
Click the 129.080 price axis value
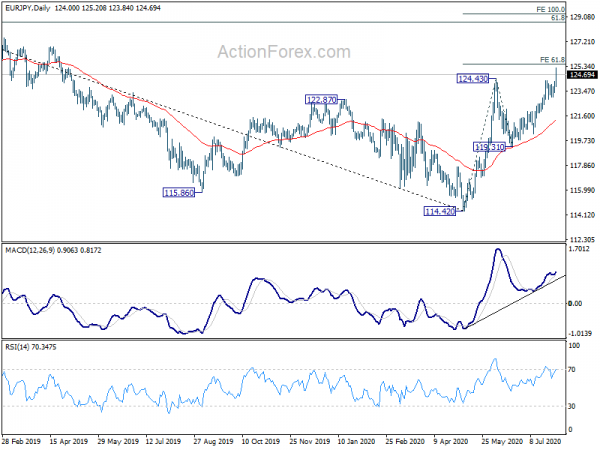(x=582, y=17)
